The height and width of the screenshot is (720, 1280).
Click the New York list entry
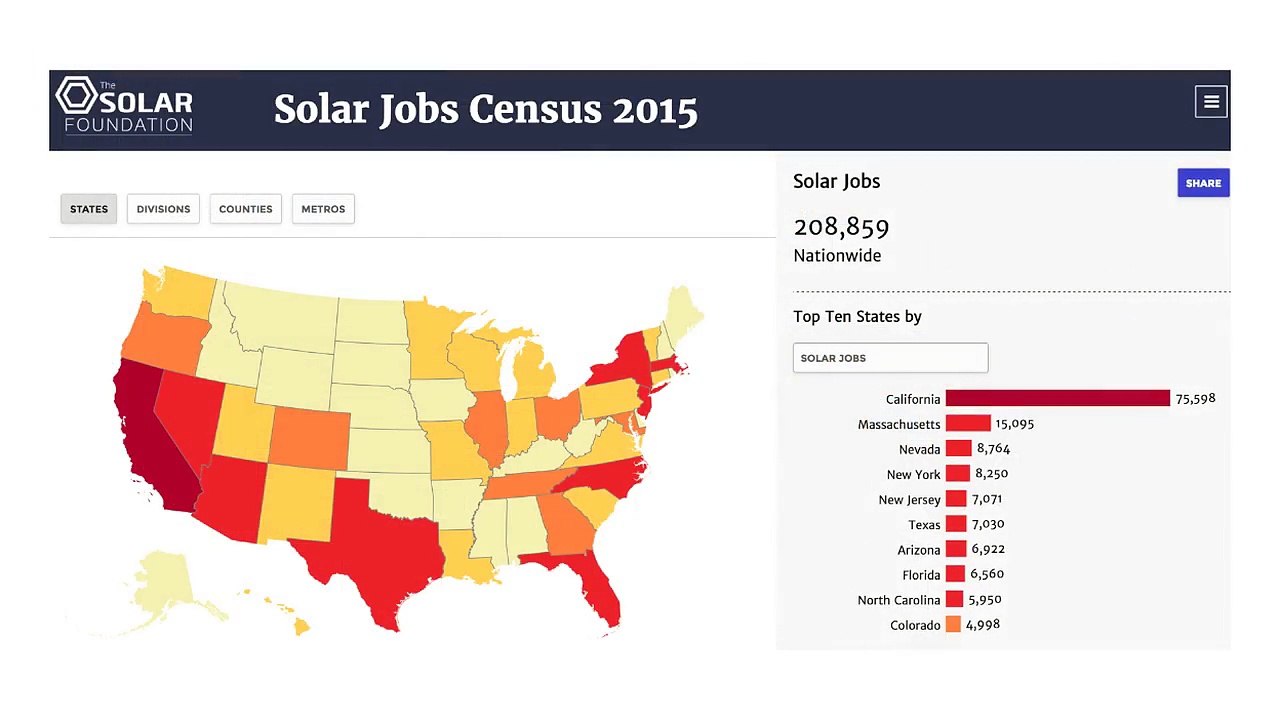tap(913, 475)
